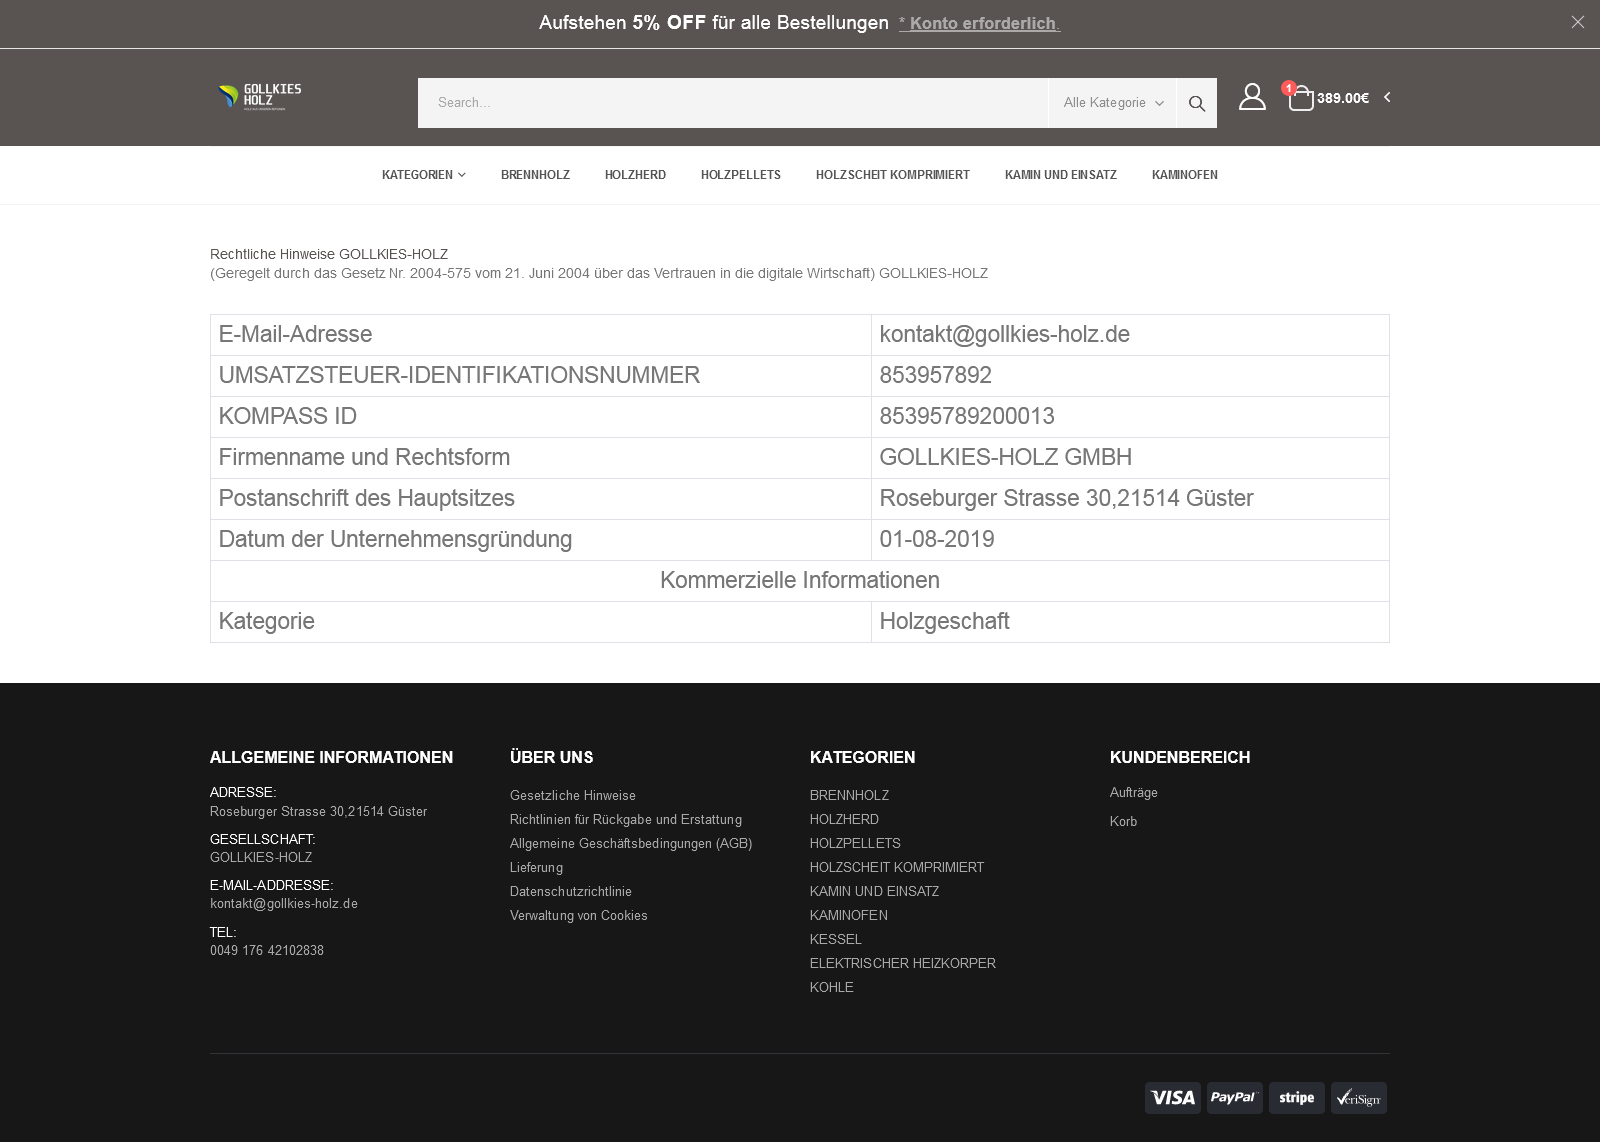Open KAMIN UND EINSATZ in navigation bar
Viewport: 1600px width, 1142px height.
pos(1061,175)
